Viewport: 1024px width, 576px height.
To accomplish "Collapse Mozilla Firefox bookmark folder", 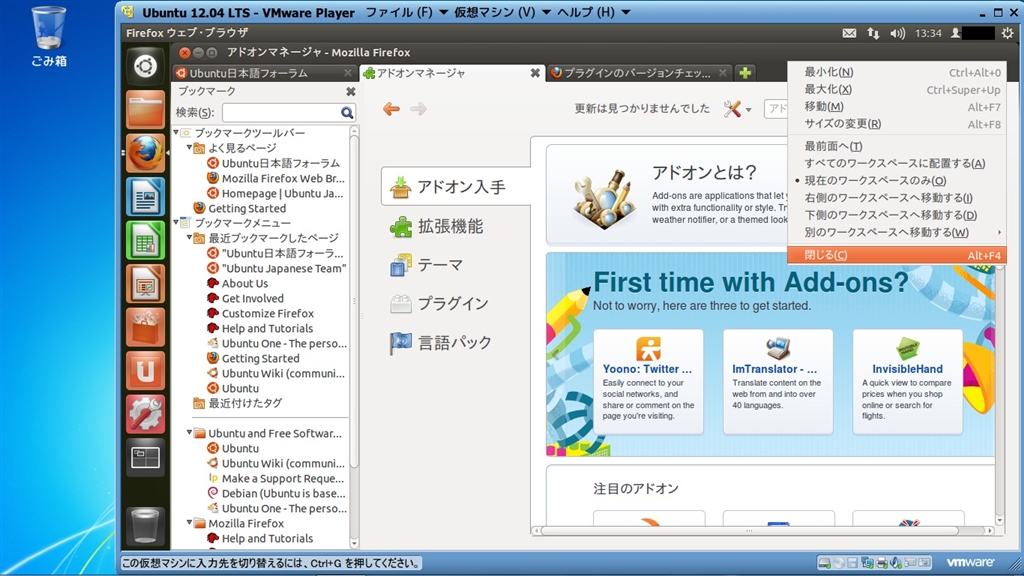I will point(189,523).
